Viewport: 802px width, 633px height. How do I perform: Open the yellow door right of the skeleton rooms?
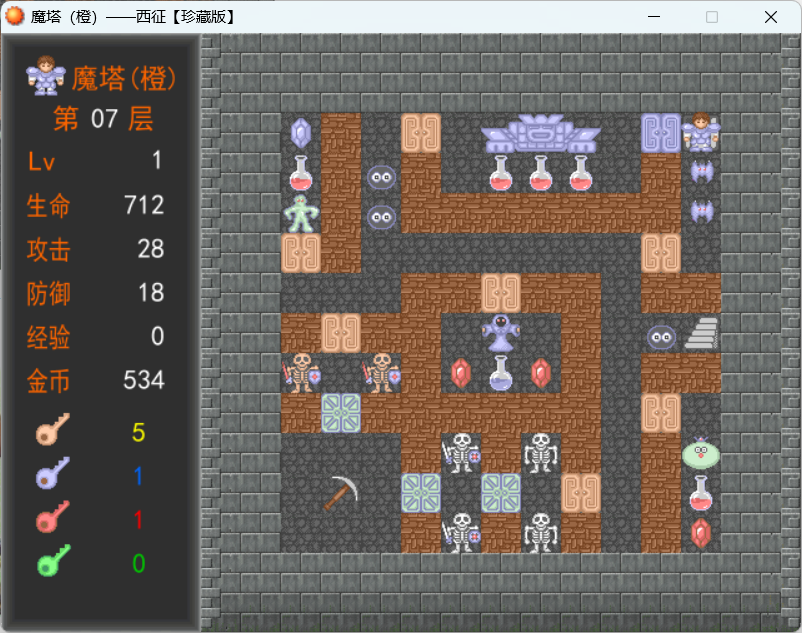pyautogui.click(x=581, y=493)
